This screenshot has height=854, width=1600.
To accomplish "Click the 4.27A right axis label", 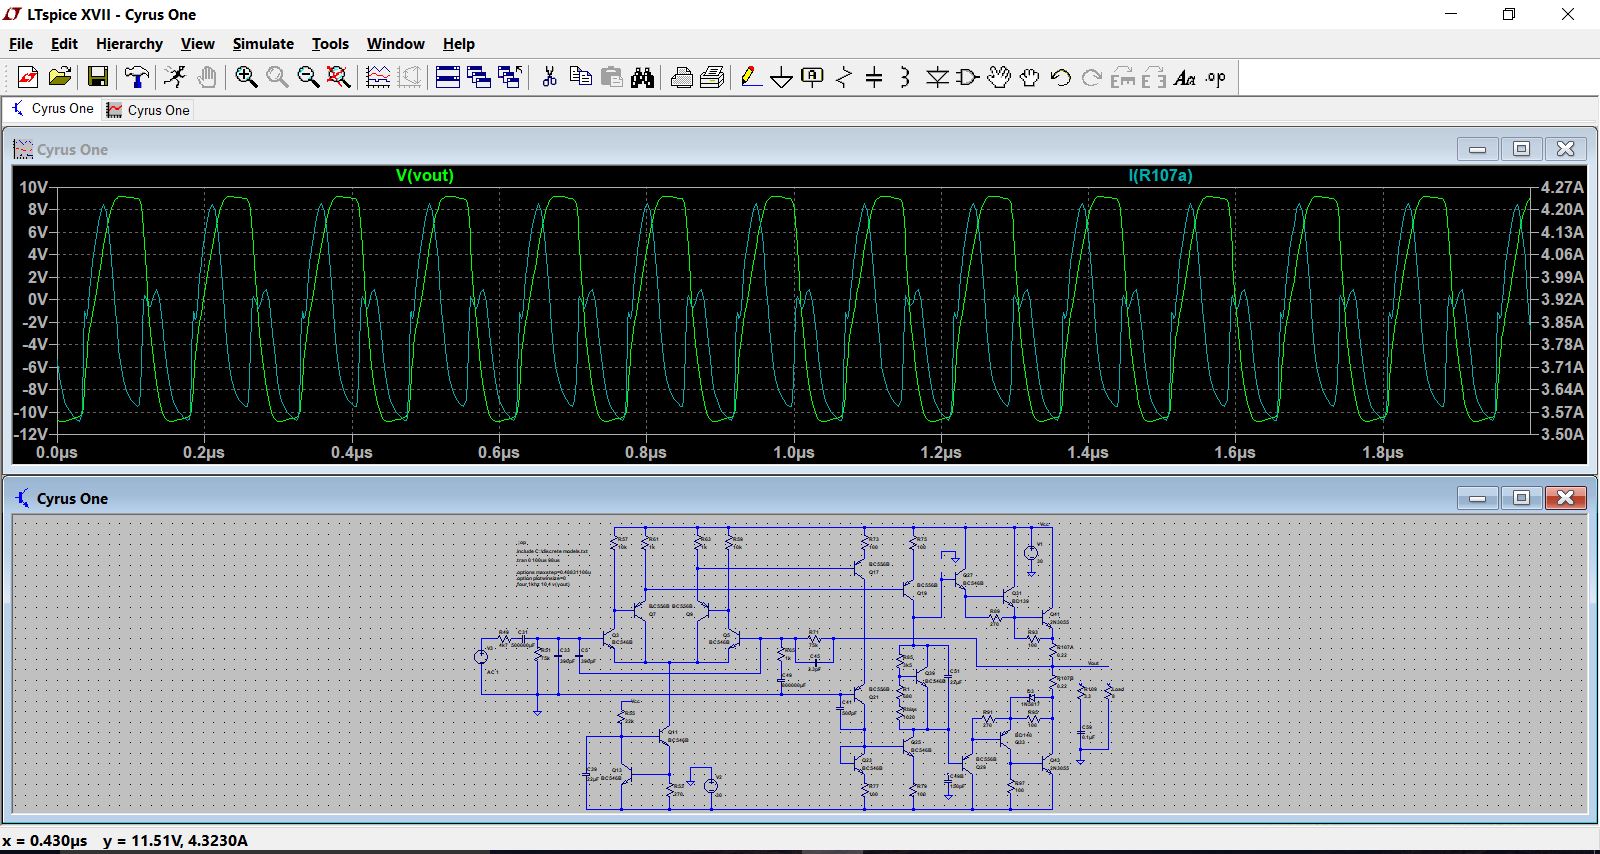I will coord(1561,187).
